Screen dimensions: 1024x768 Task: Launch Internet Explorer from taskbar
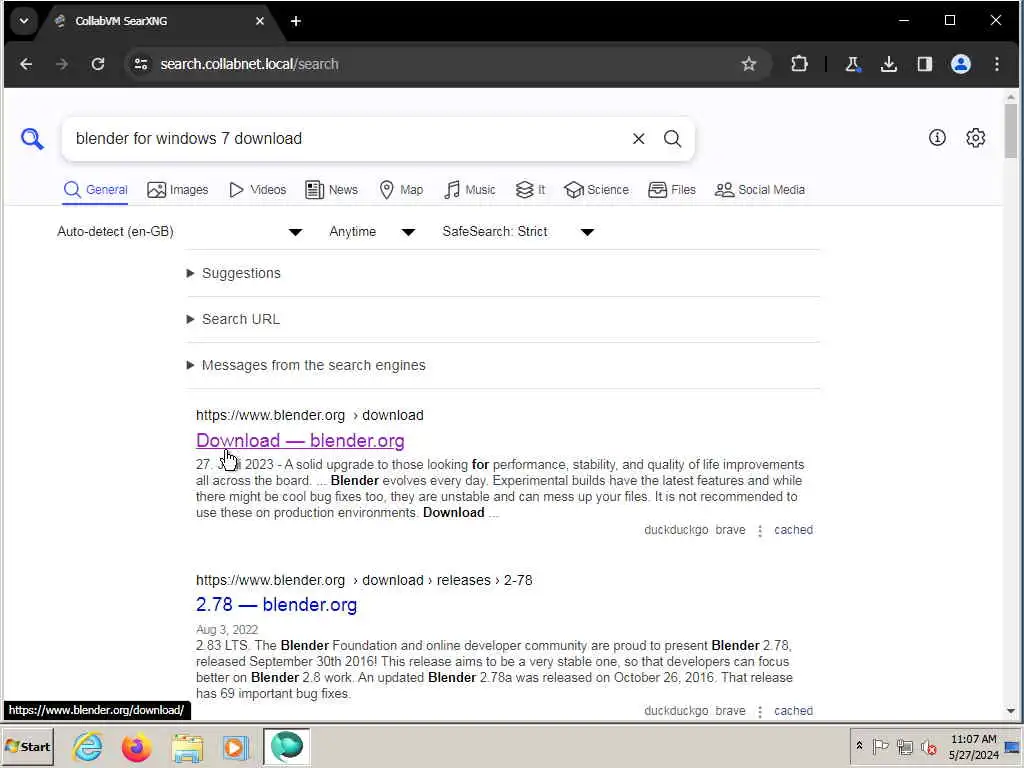88,746
